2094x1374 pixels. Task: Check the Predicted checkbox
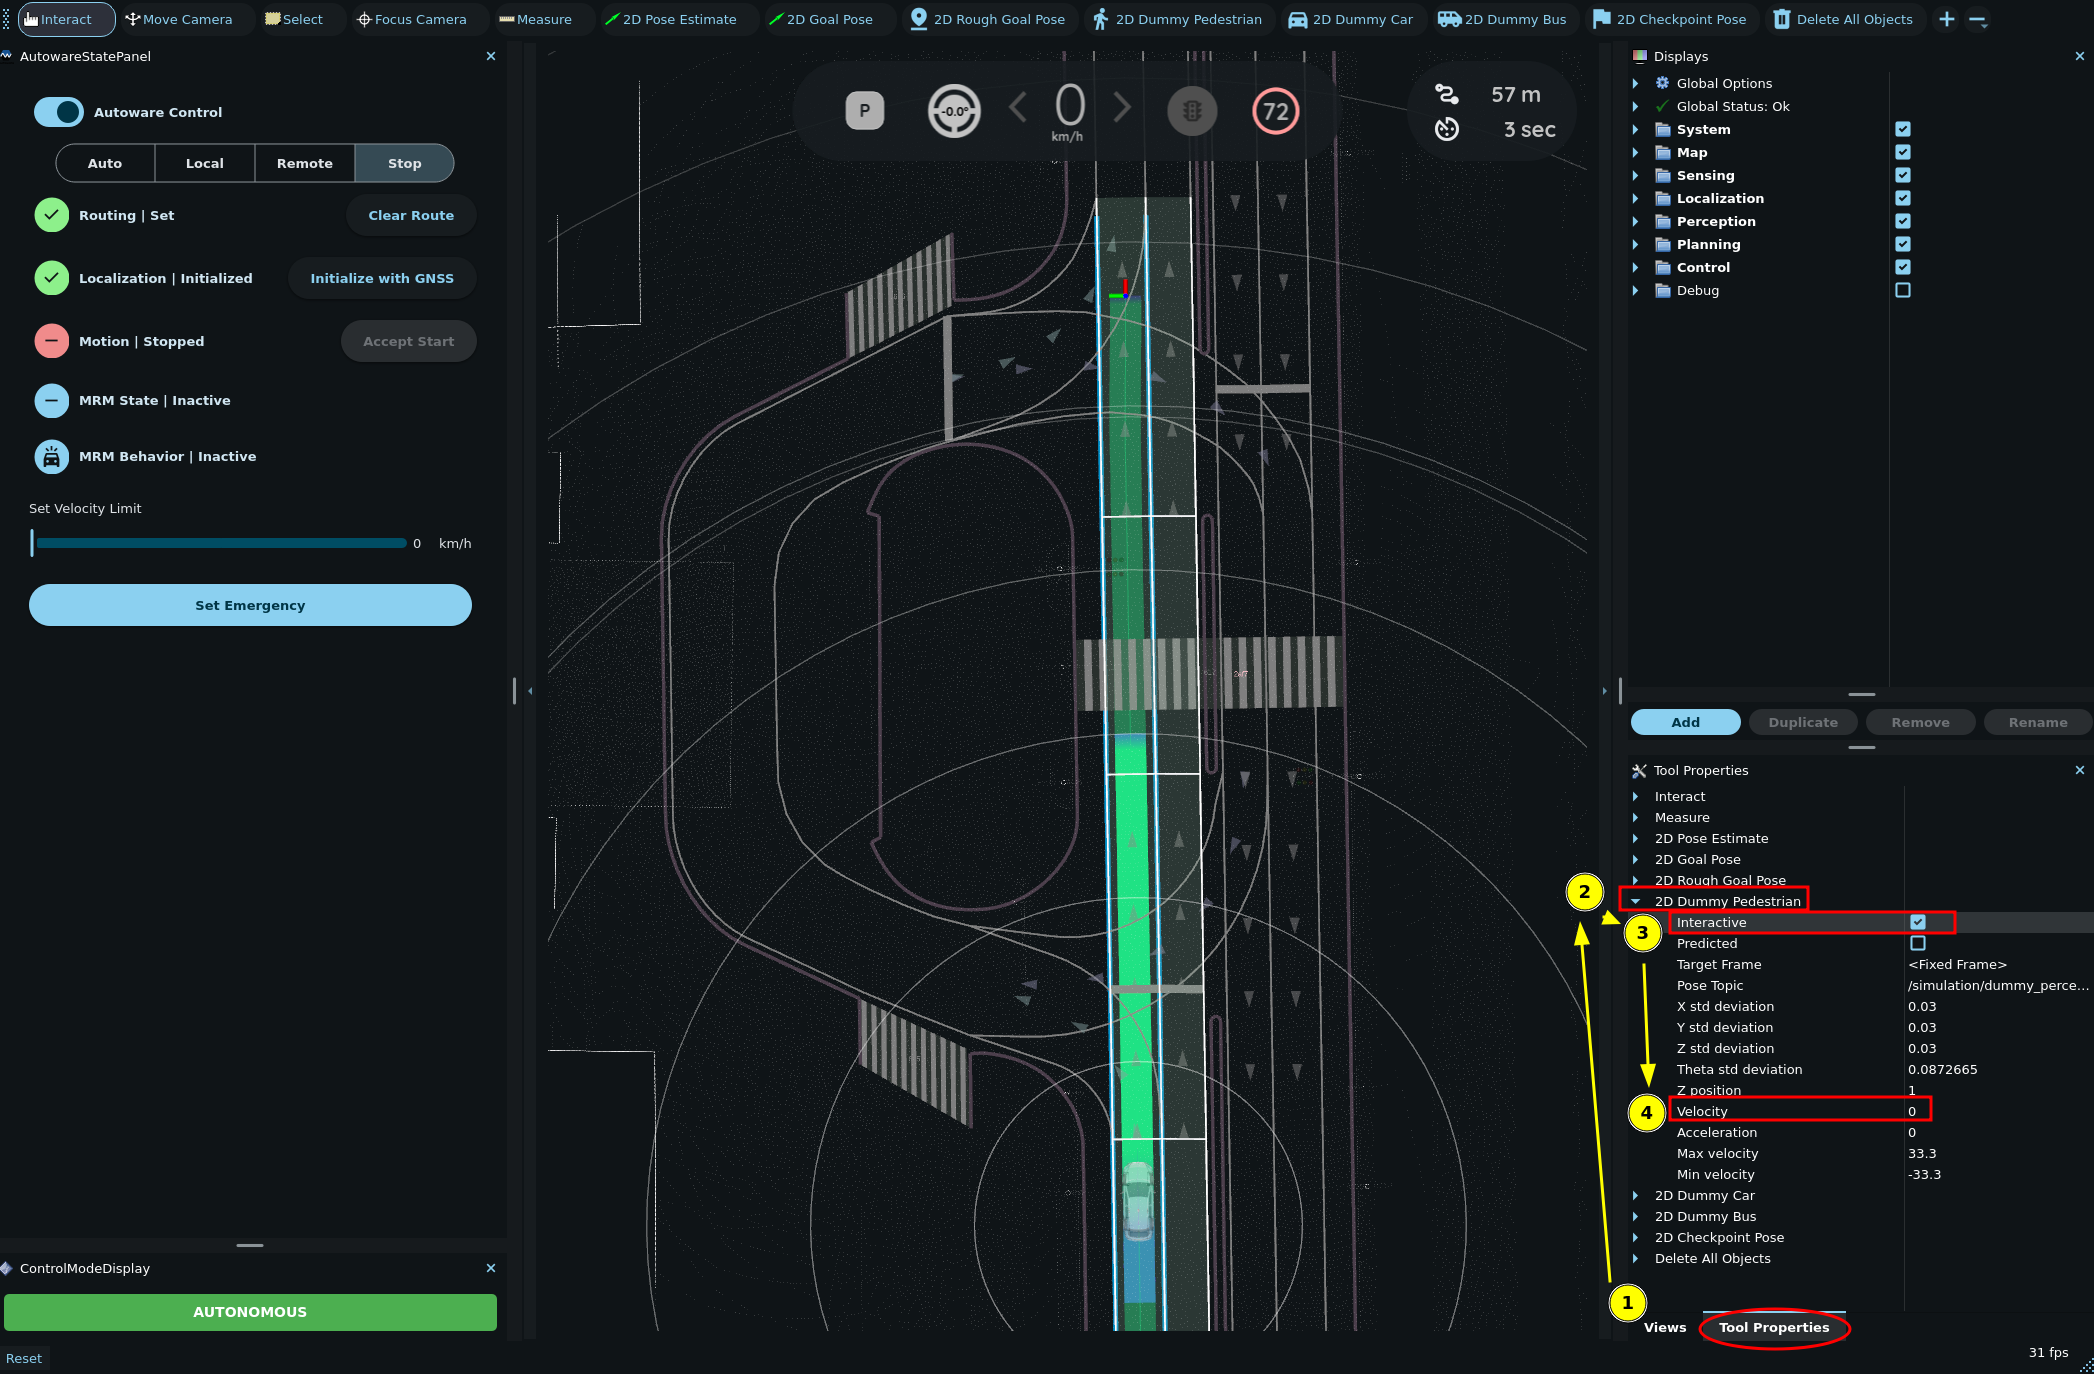[1917, 943]
